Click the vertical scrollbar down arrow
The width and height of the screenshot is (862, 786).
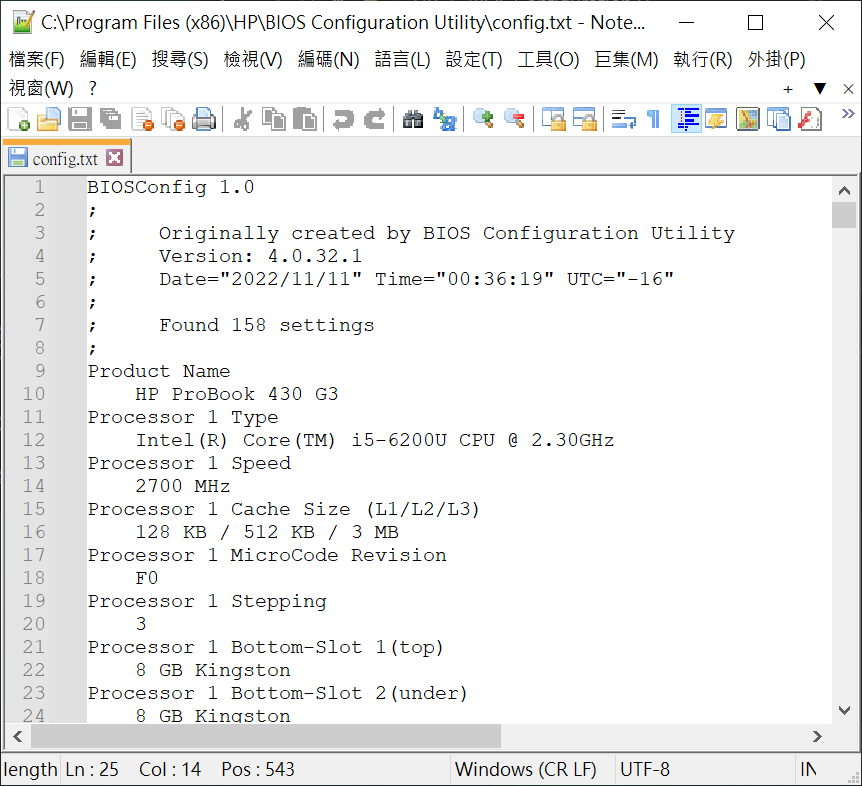(844, 710)
